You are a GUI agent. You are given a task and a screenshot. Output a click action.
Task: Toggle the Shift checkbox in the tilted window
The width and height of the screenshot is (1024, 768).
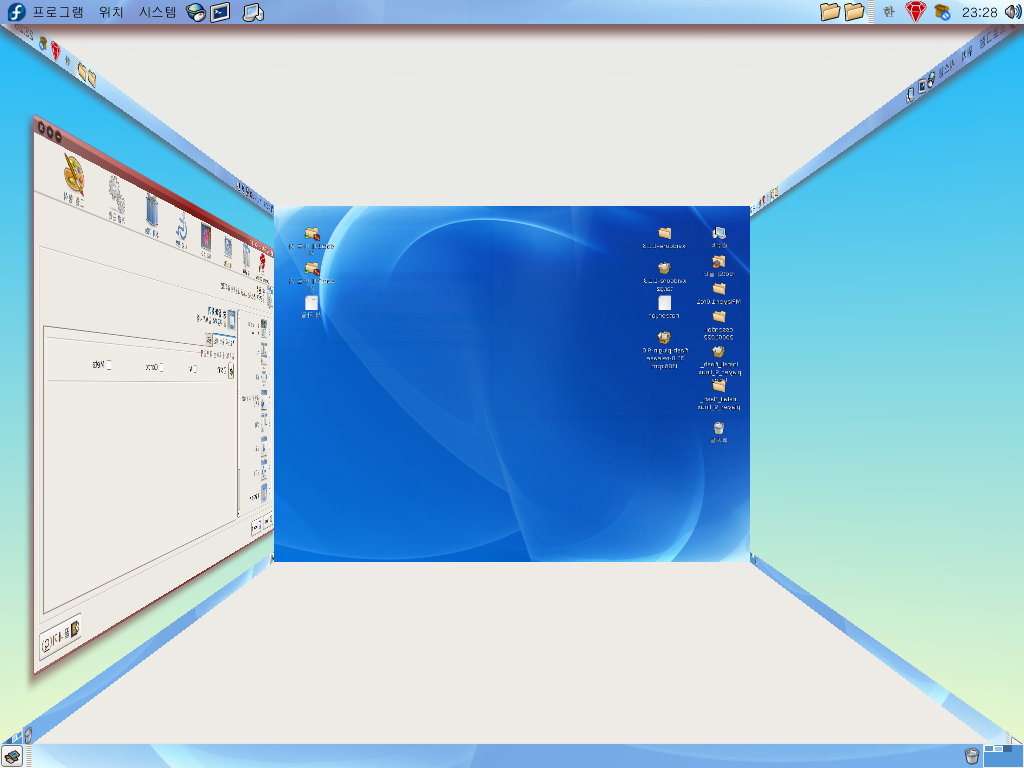224,371
